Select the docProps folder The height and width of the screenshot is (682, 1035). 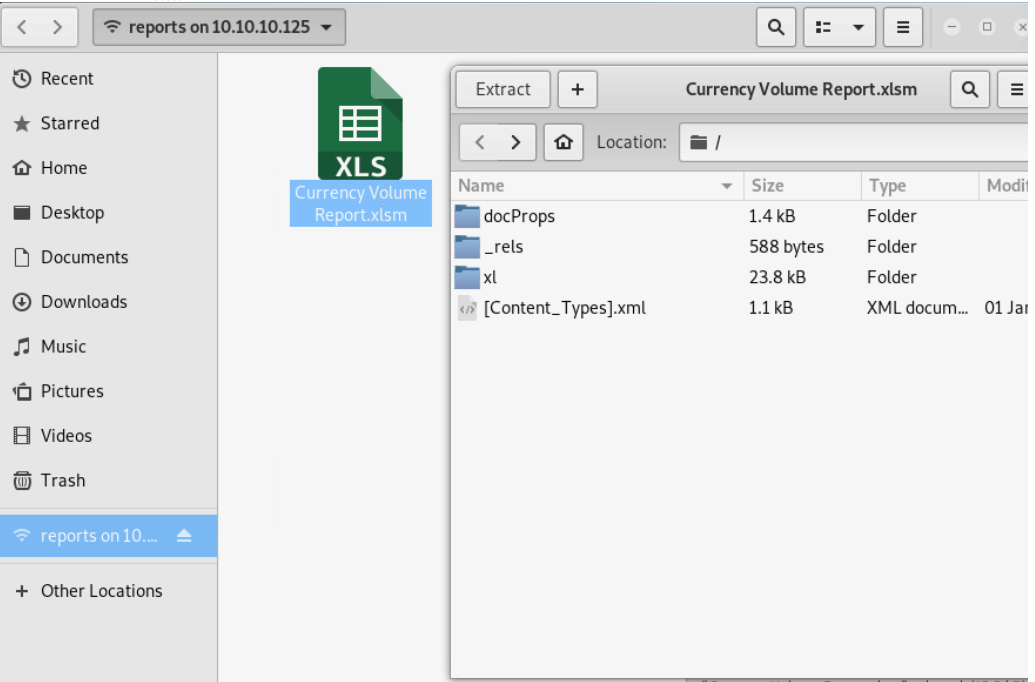tap(518, 216)
